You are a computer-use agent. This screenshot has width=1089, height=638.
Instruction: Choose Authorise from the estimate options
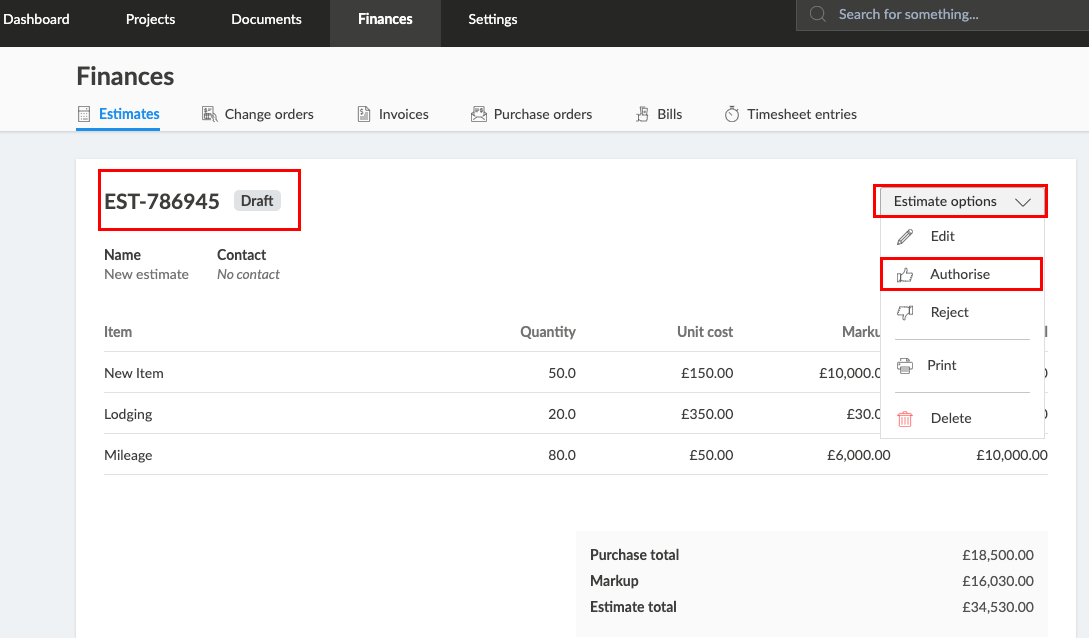pos(962,274)
